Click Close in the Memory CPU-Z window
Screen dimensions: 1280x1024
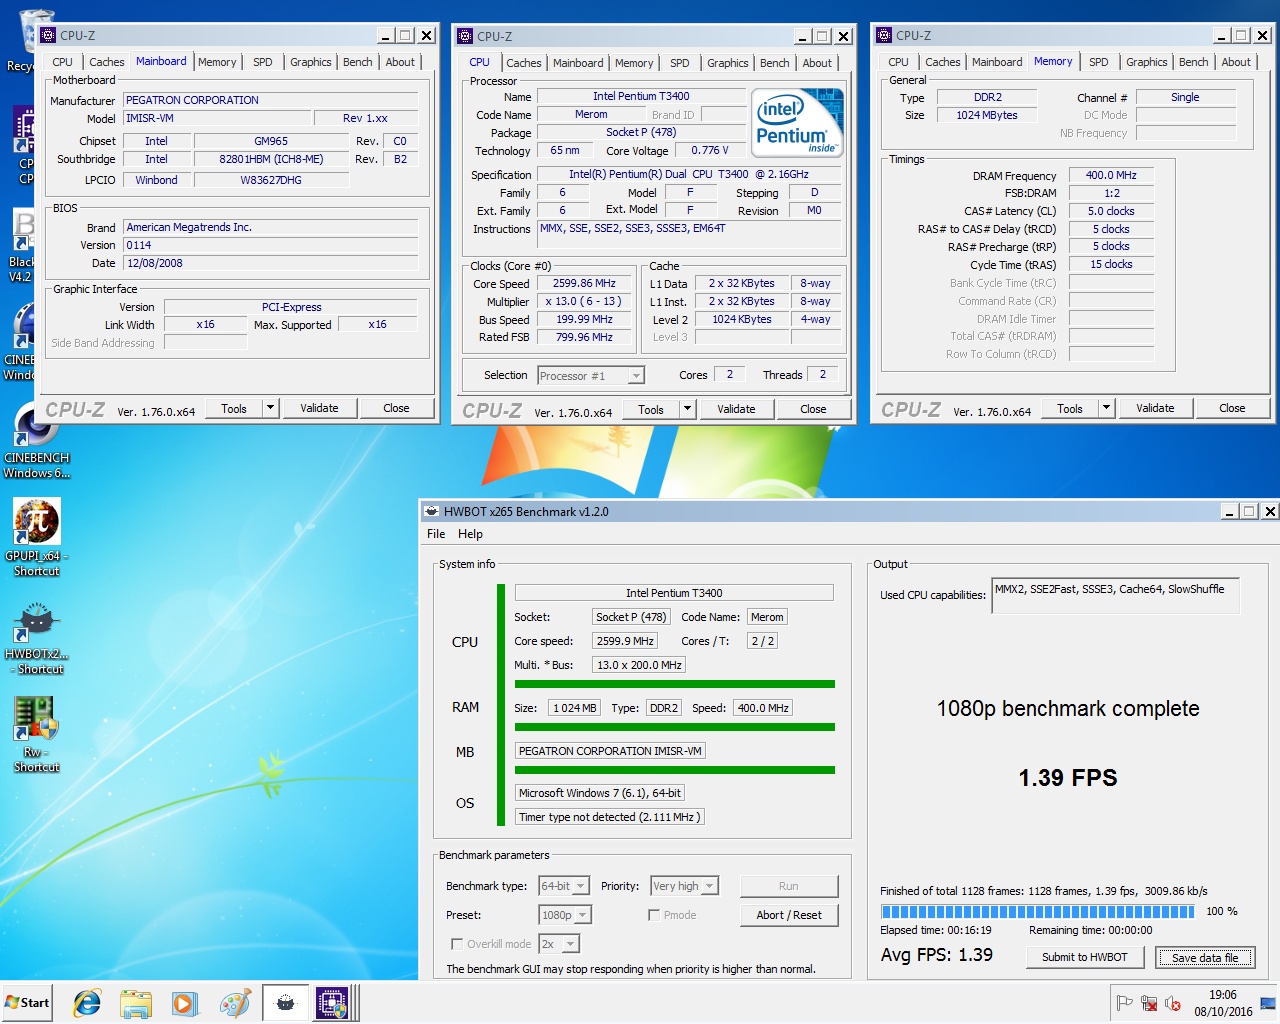[x=1232, y=408]
